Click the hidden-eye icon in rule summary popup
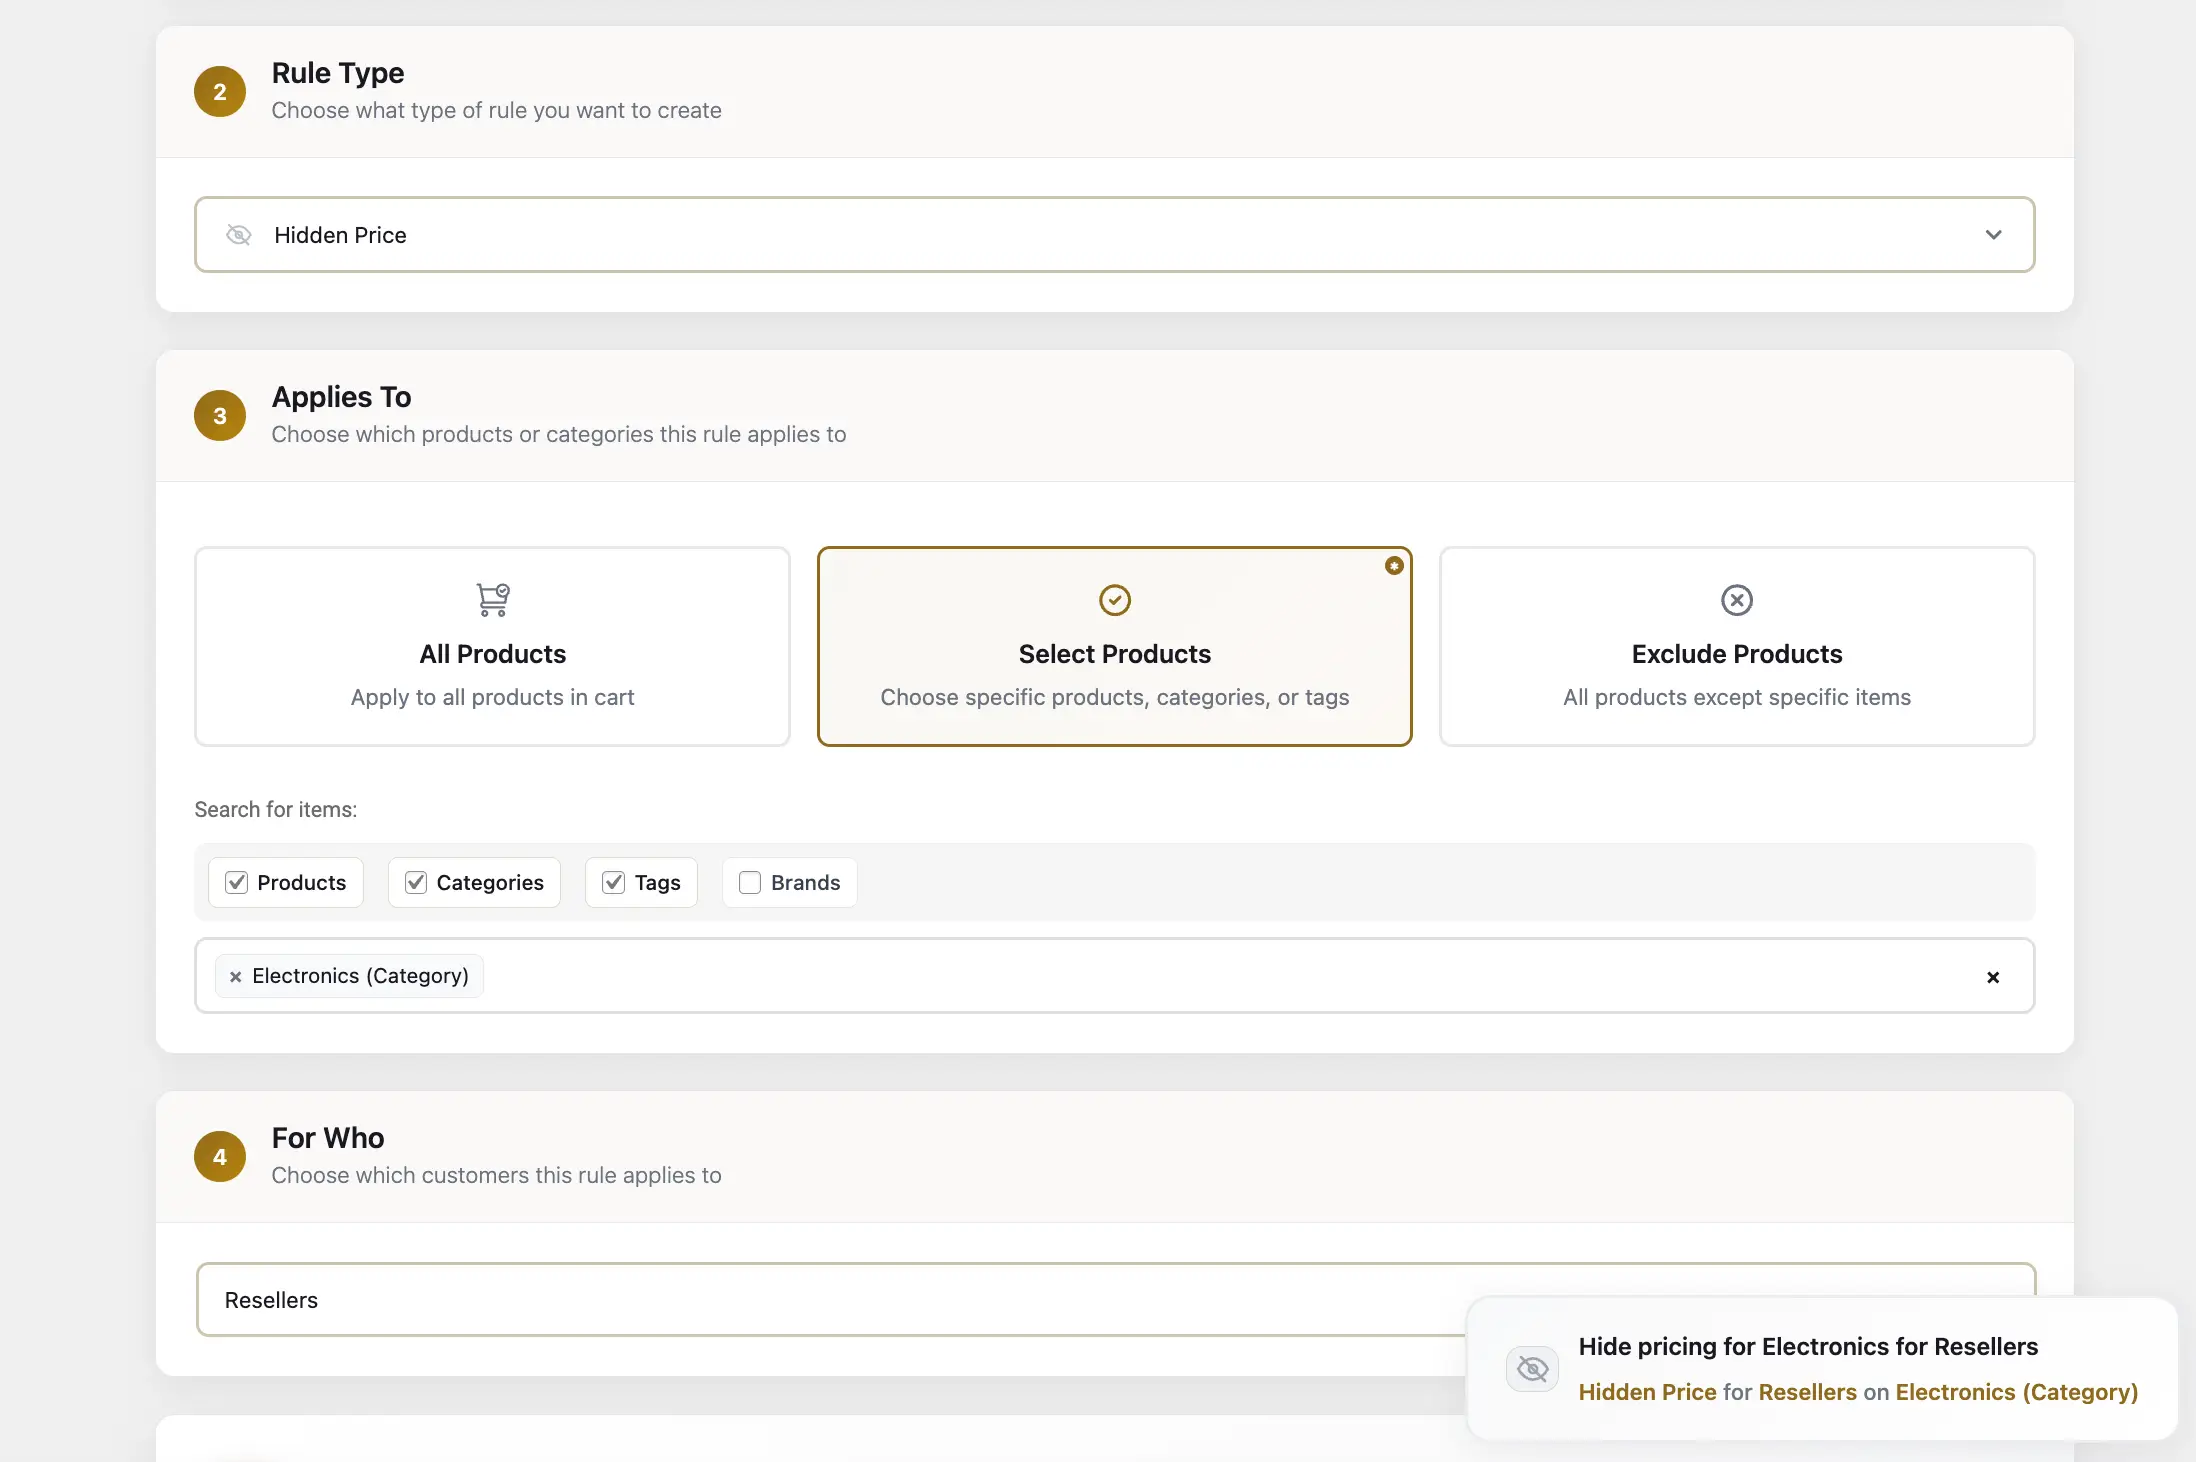Screen dimensions: 2196x1462 click(1532, 1369)
